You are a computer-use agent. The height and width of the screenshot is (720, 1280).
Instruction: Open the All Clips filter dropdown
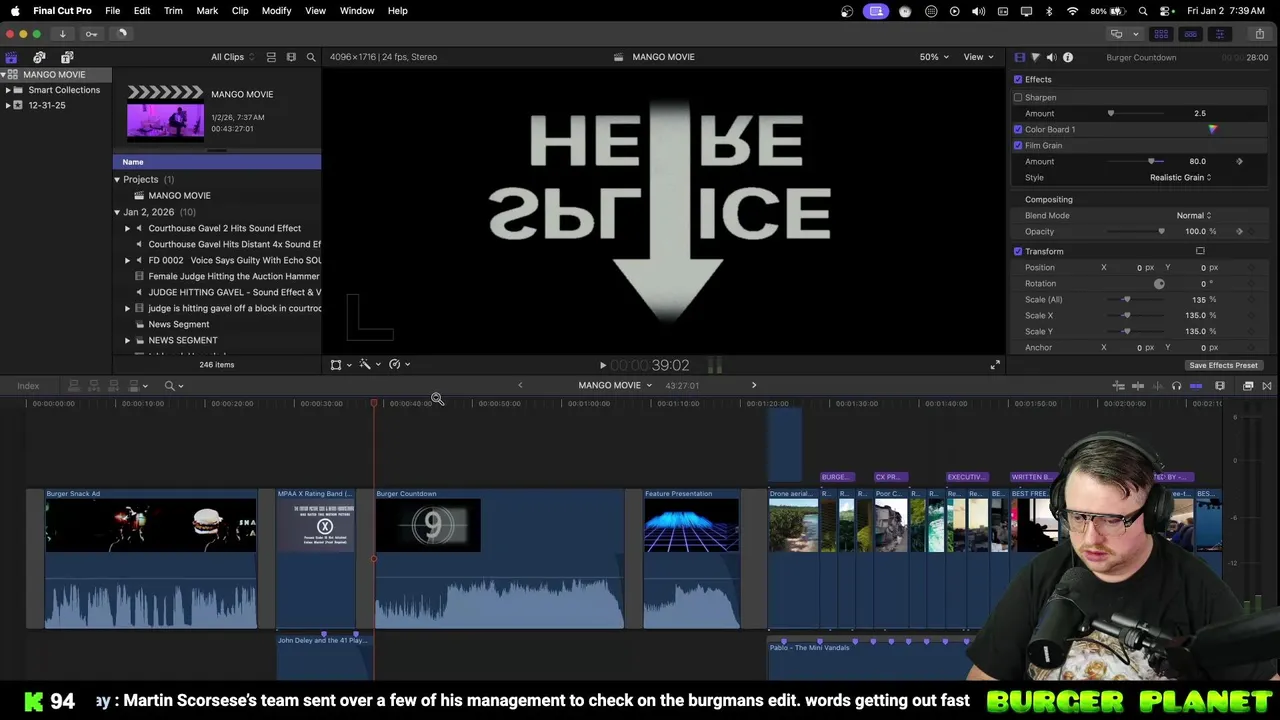pos(232,57)
